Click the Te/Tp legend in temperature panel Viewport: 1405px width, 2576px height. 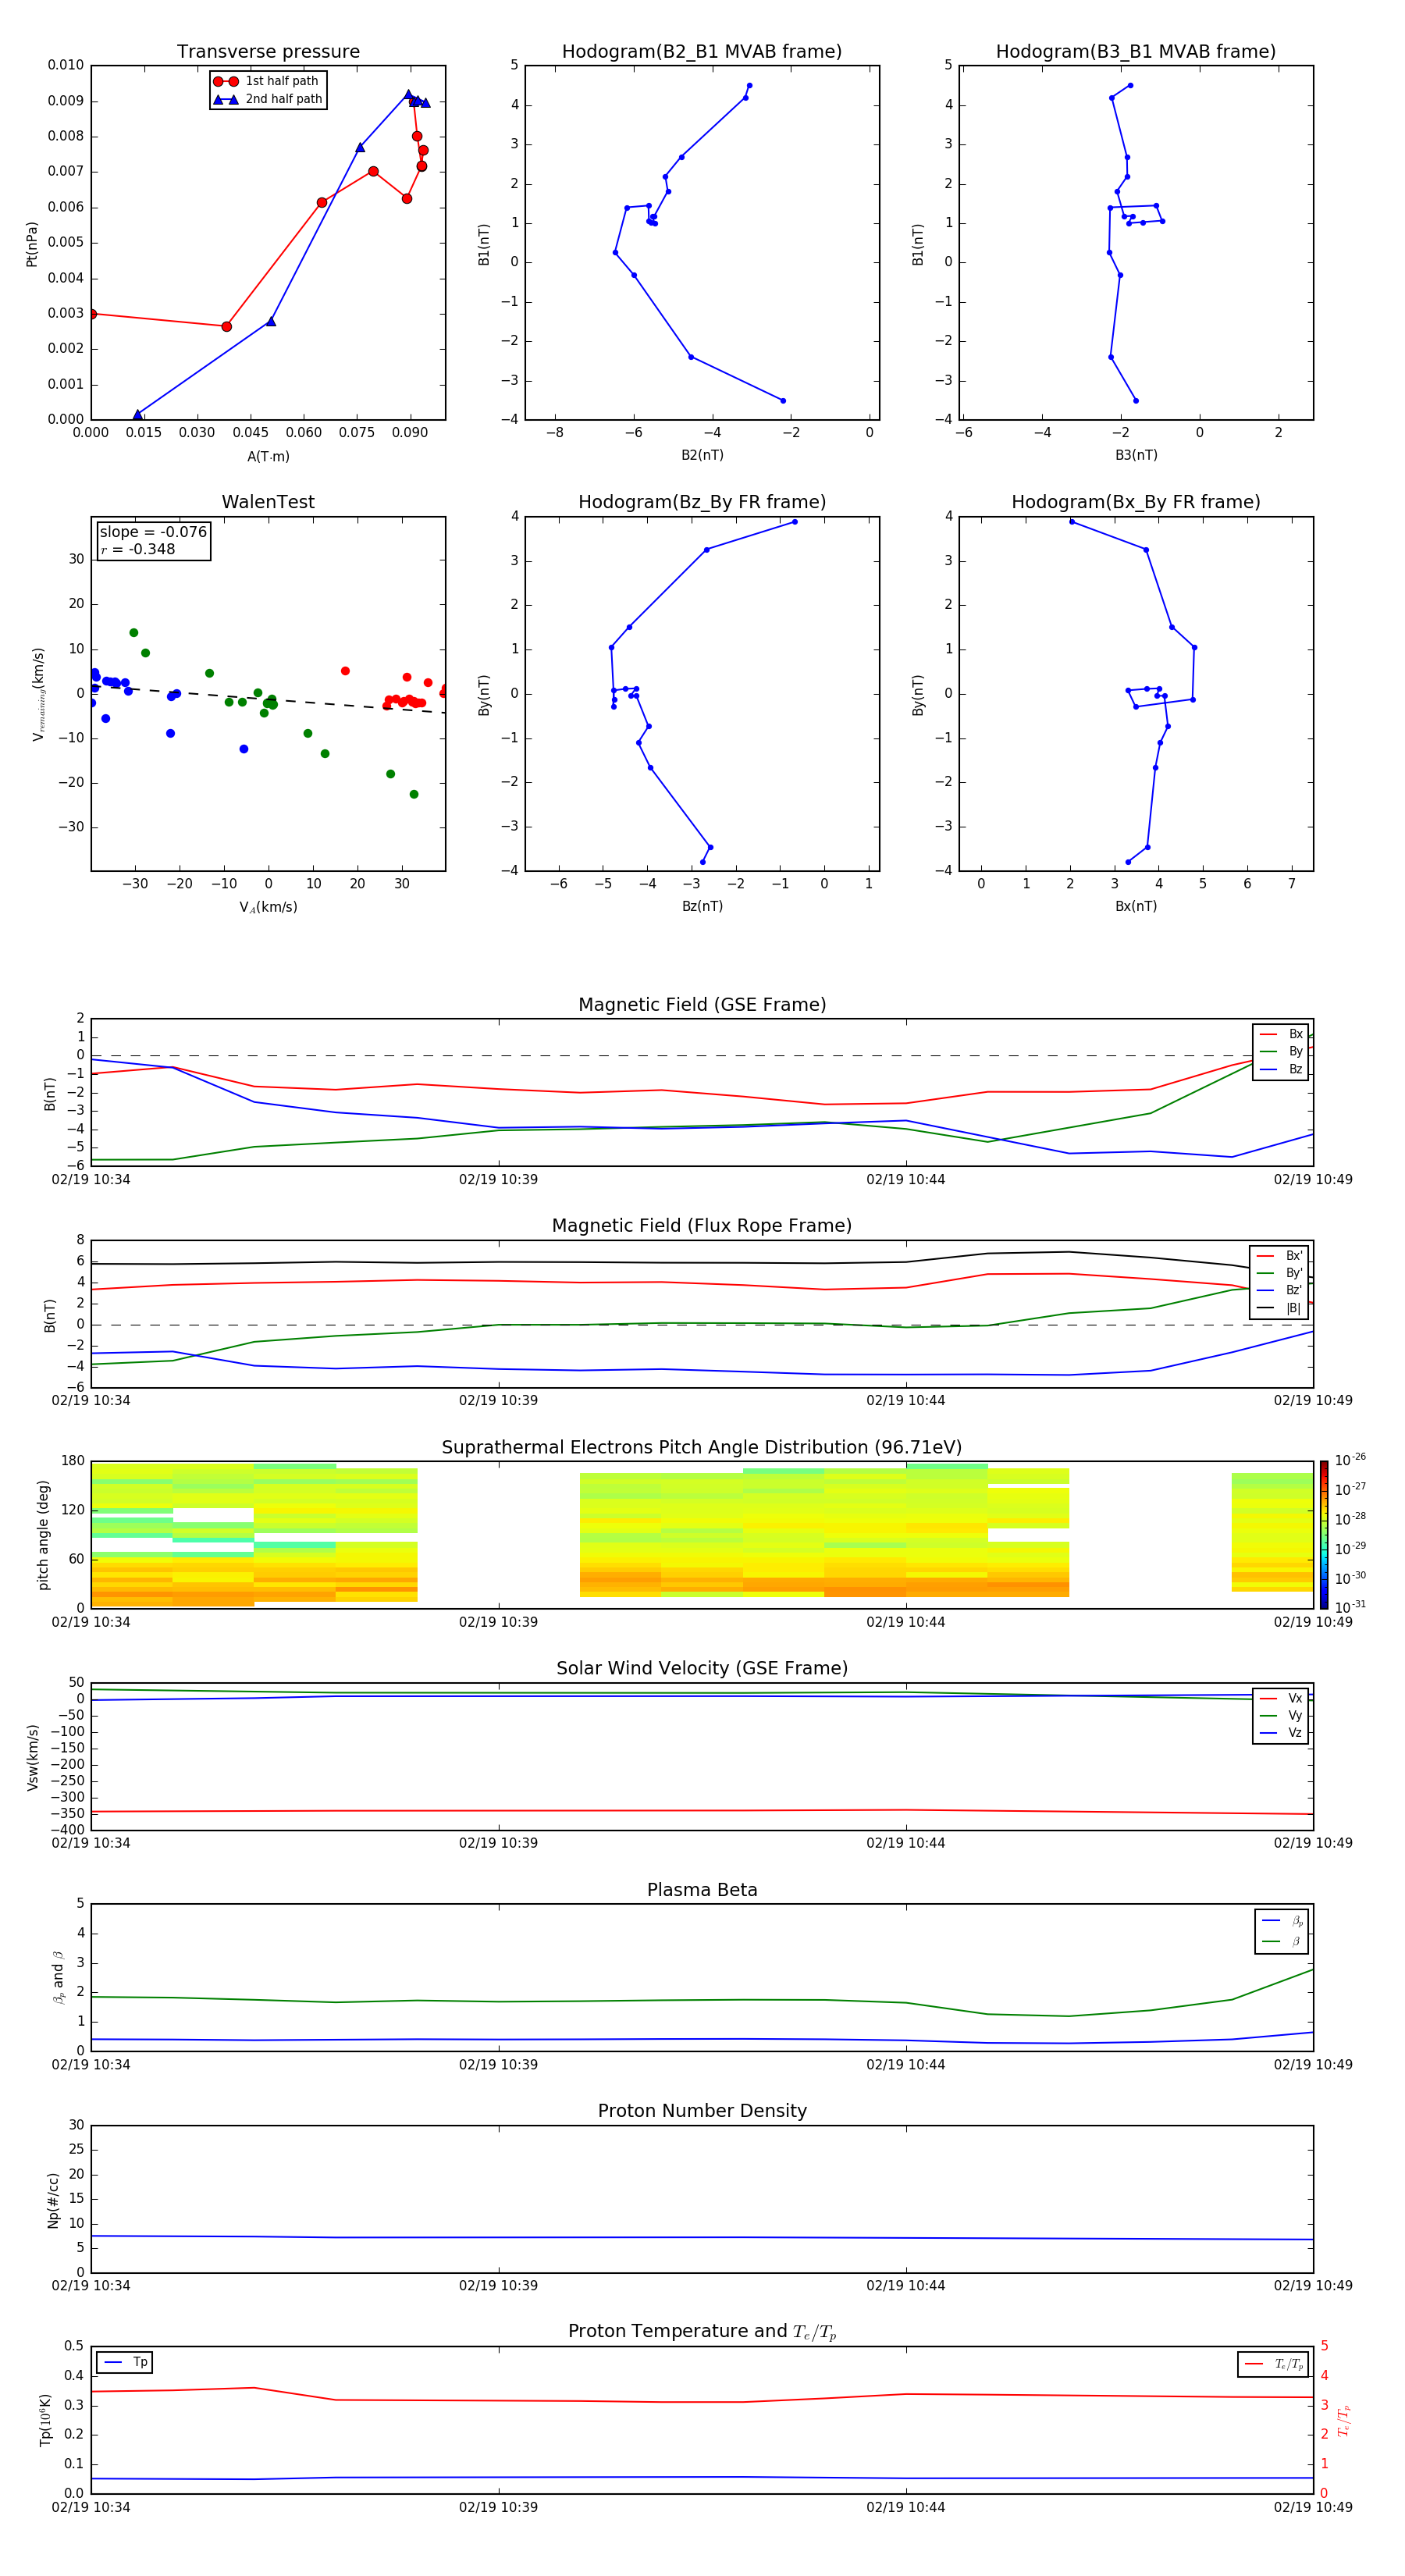click(x=1273, y=2364)
